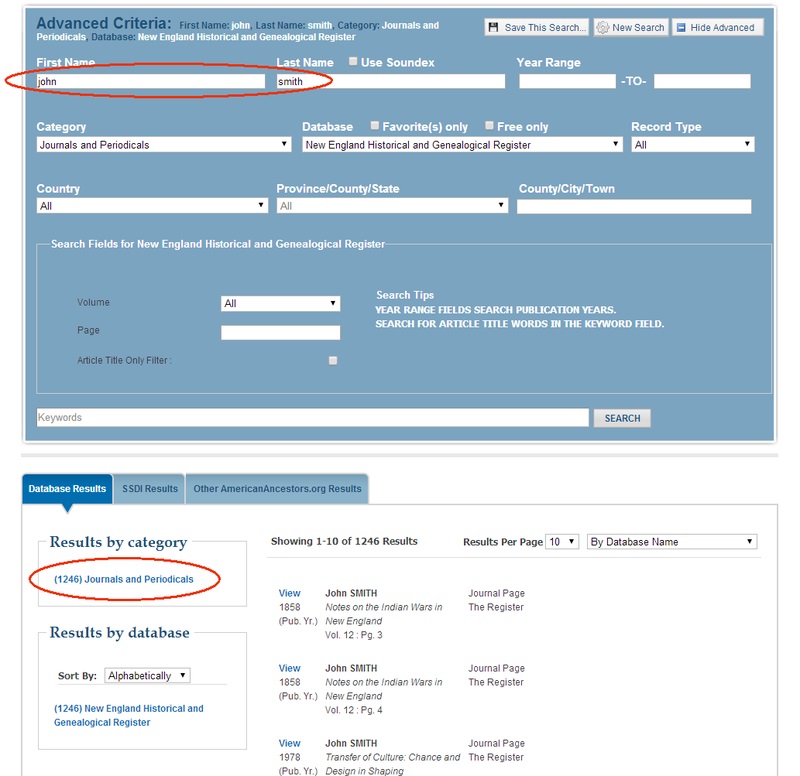Click the 'Advanced Criteria:' heading

104,23
